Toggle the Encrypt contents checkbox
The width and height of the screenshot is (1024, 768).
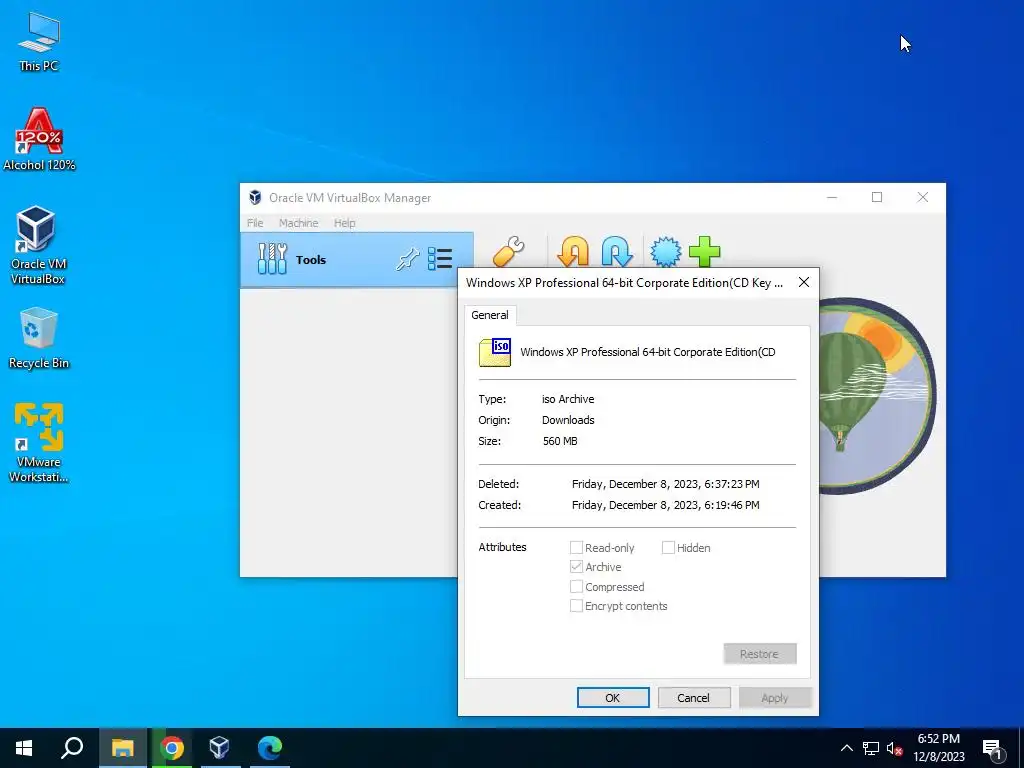point(576,605)
